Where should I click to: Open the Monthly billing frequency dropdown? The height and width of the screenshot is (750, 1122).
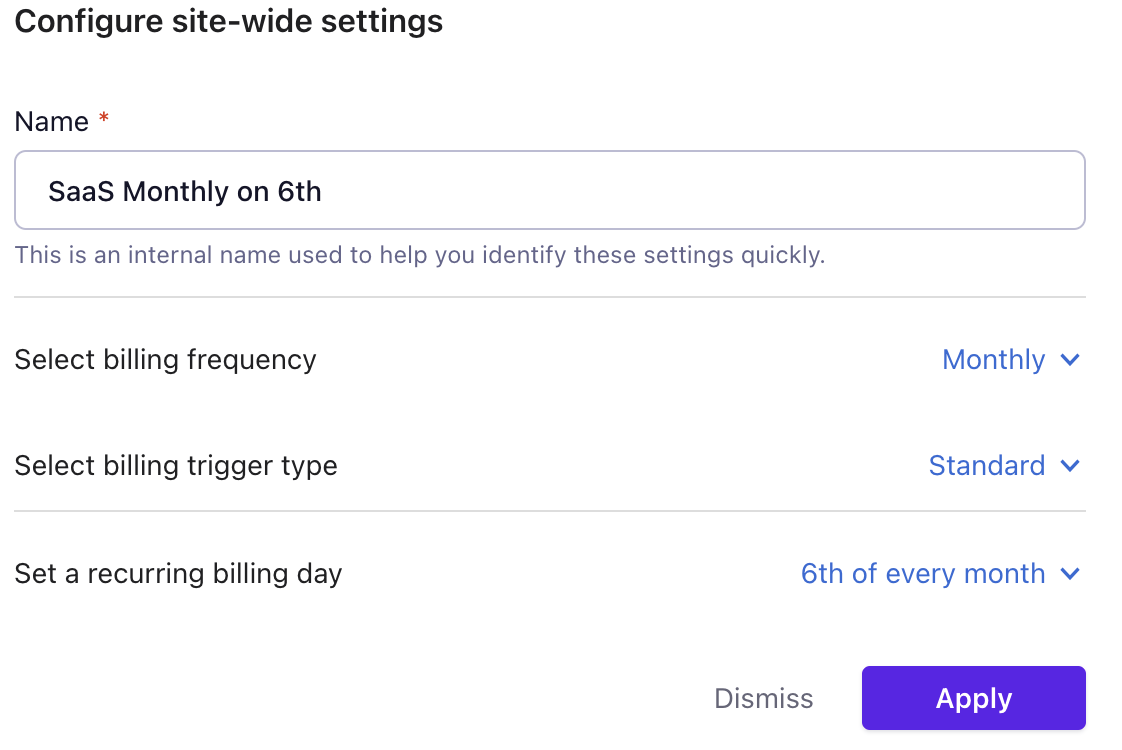pos(994,360)
